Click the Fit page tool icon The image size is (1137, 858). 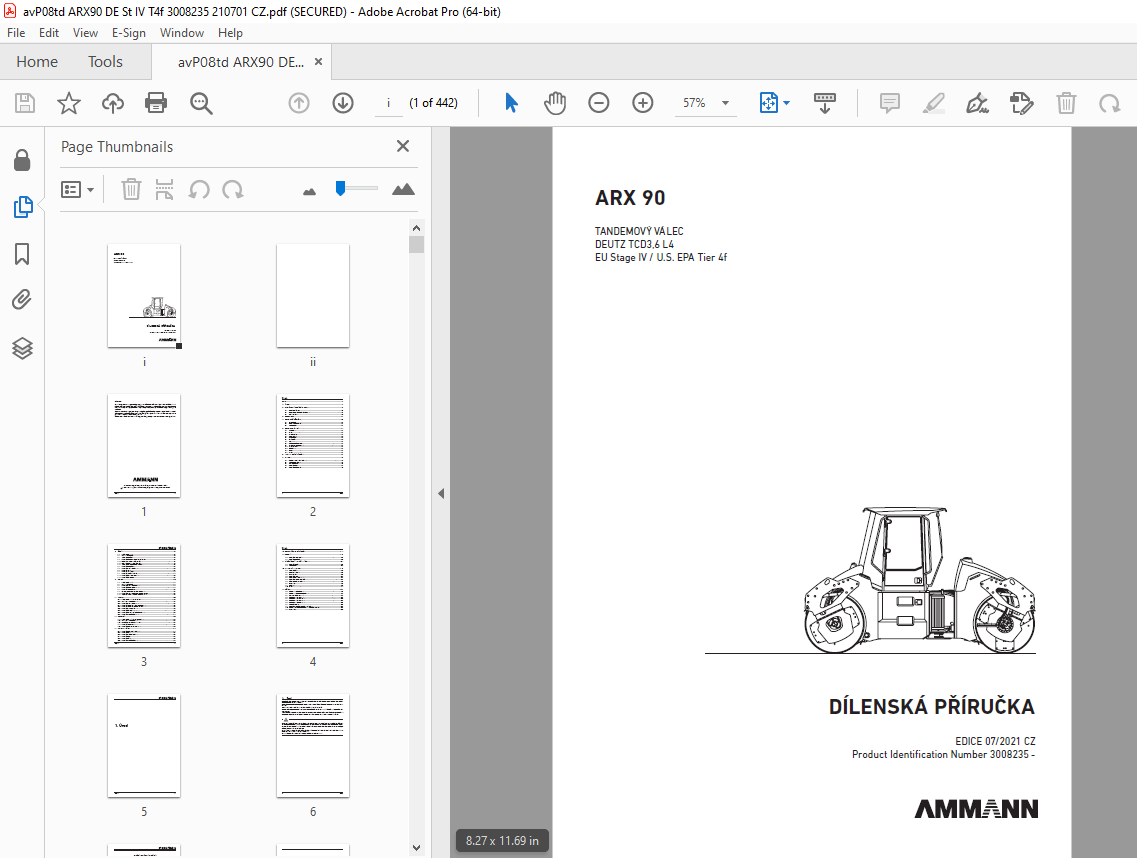click(769, 103)
